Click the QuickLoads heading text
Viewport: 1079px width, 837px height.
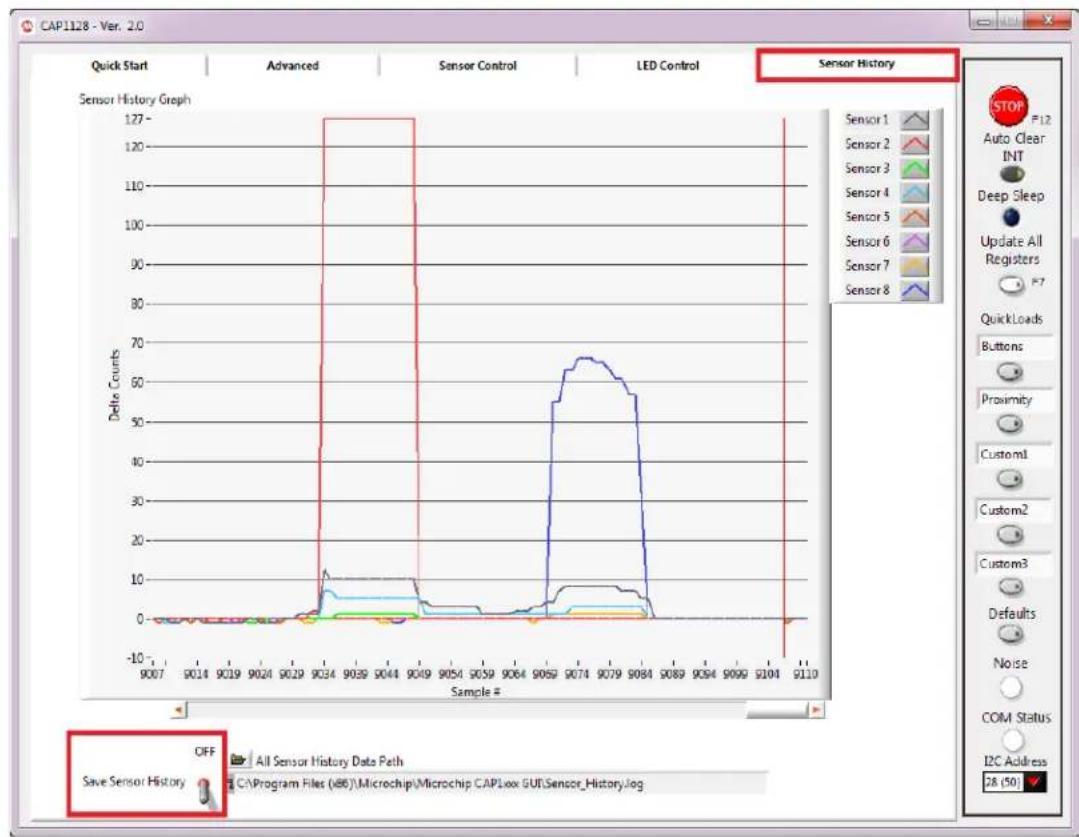tap(1012, 319)
